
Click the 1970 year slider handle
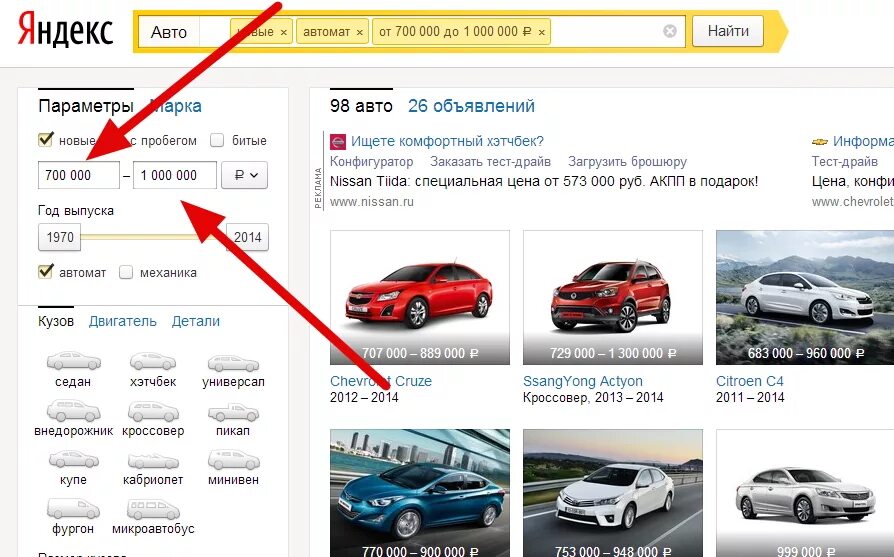coord(60,237)
